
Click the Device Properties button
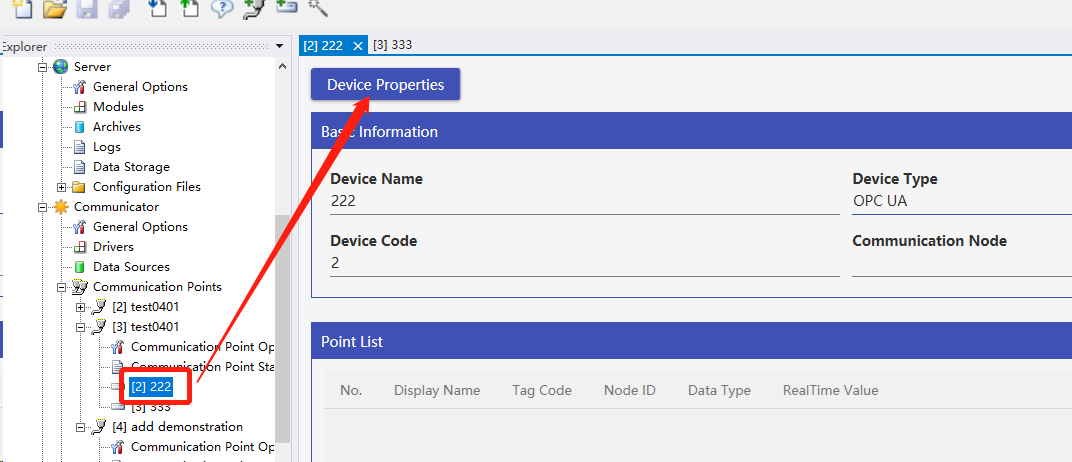point(385,85)
